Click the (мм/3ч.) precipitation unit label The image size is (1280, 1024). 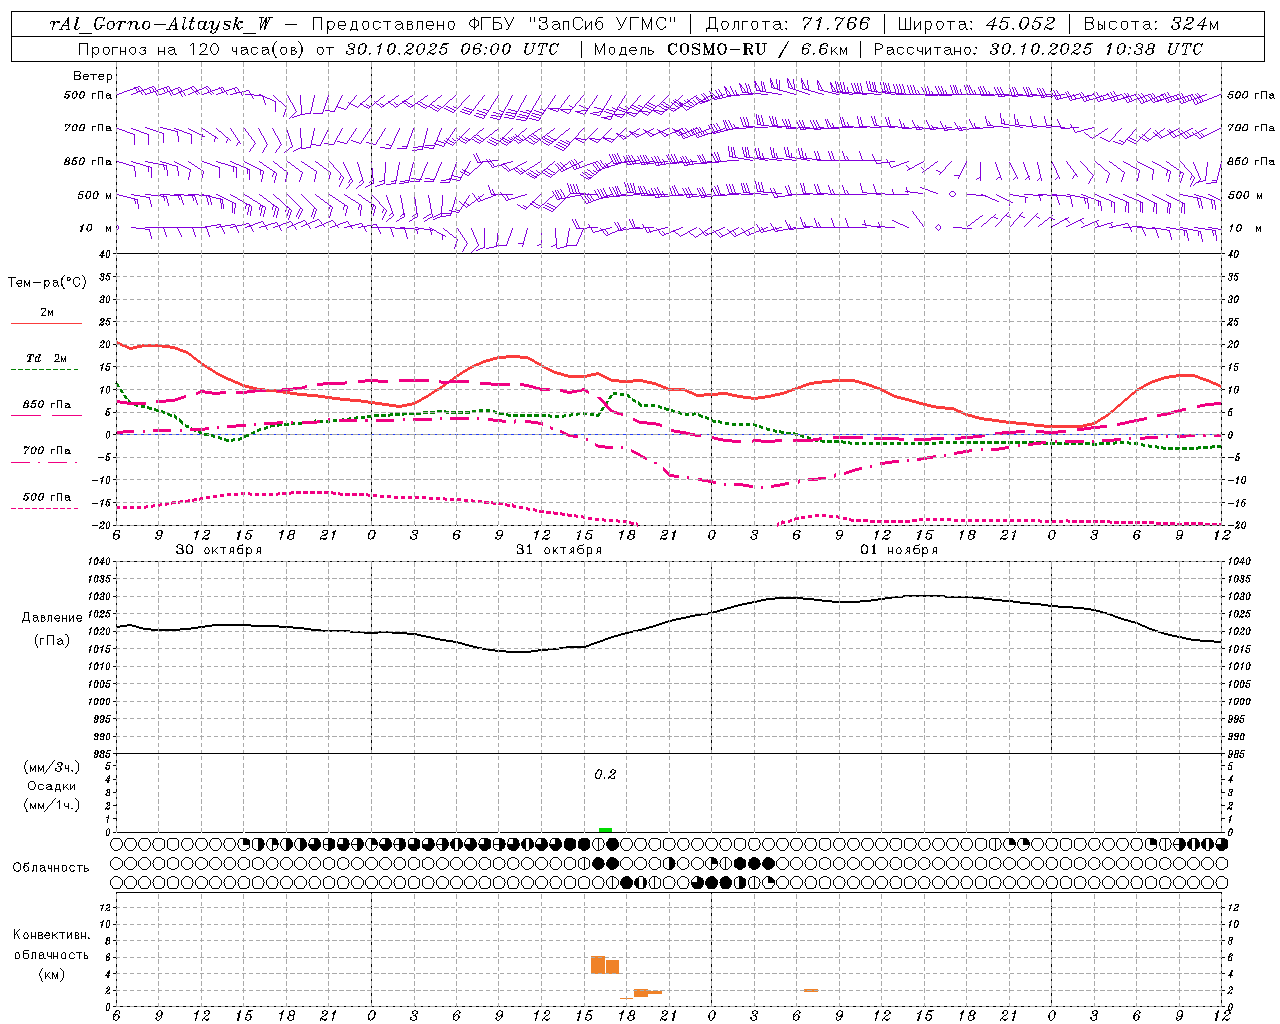point(51,768)
